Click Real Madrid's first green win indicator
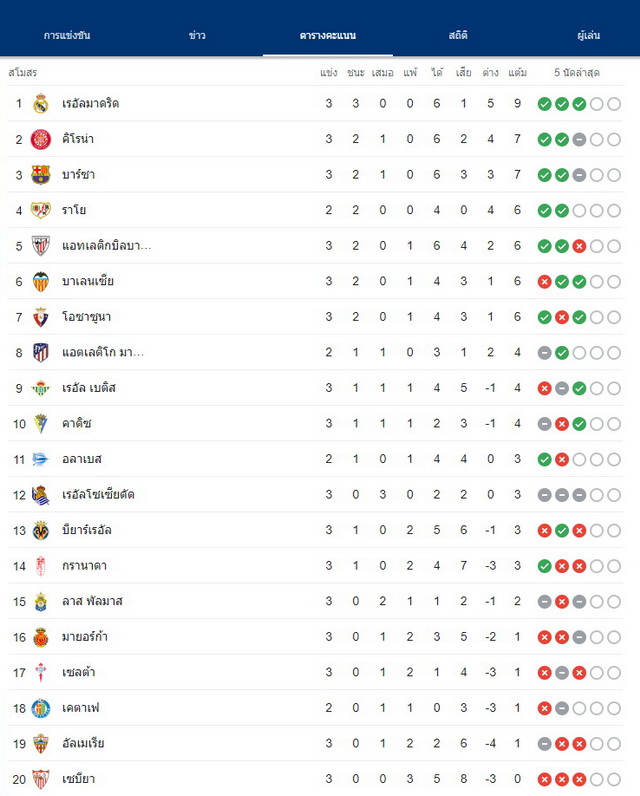The width and height of the screenshot is (640, 796). [x=545, y=104]
